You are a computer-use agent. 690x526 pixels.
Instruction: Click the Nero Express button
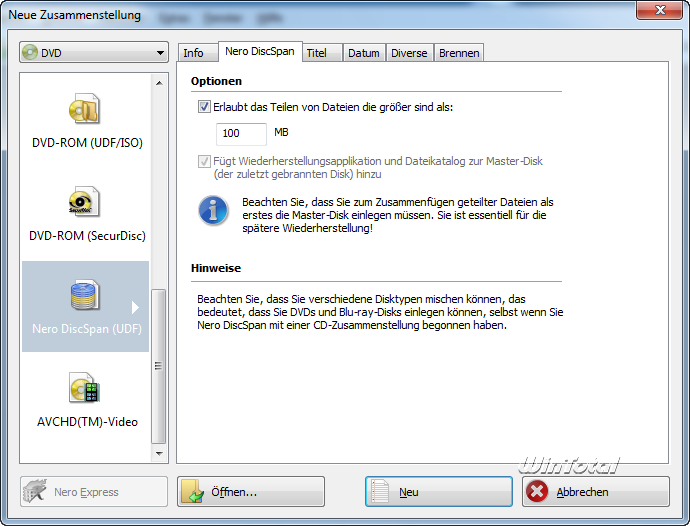pos(94,491)
